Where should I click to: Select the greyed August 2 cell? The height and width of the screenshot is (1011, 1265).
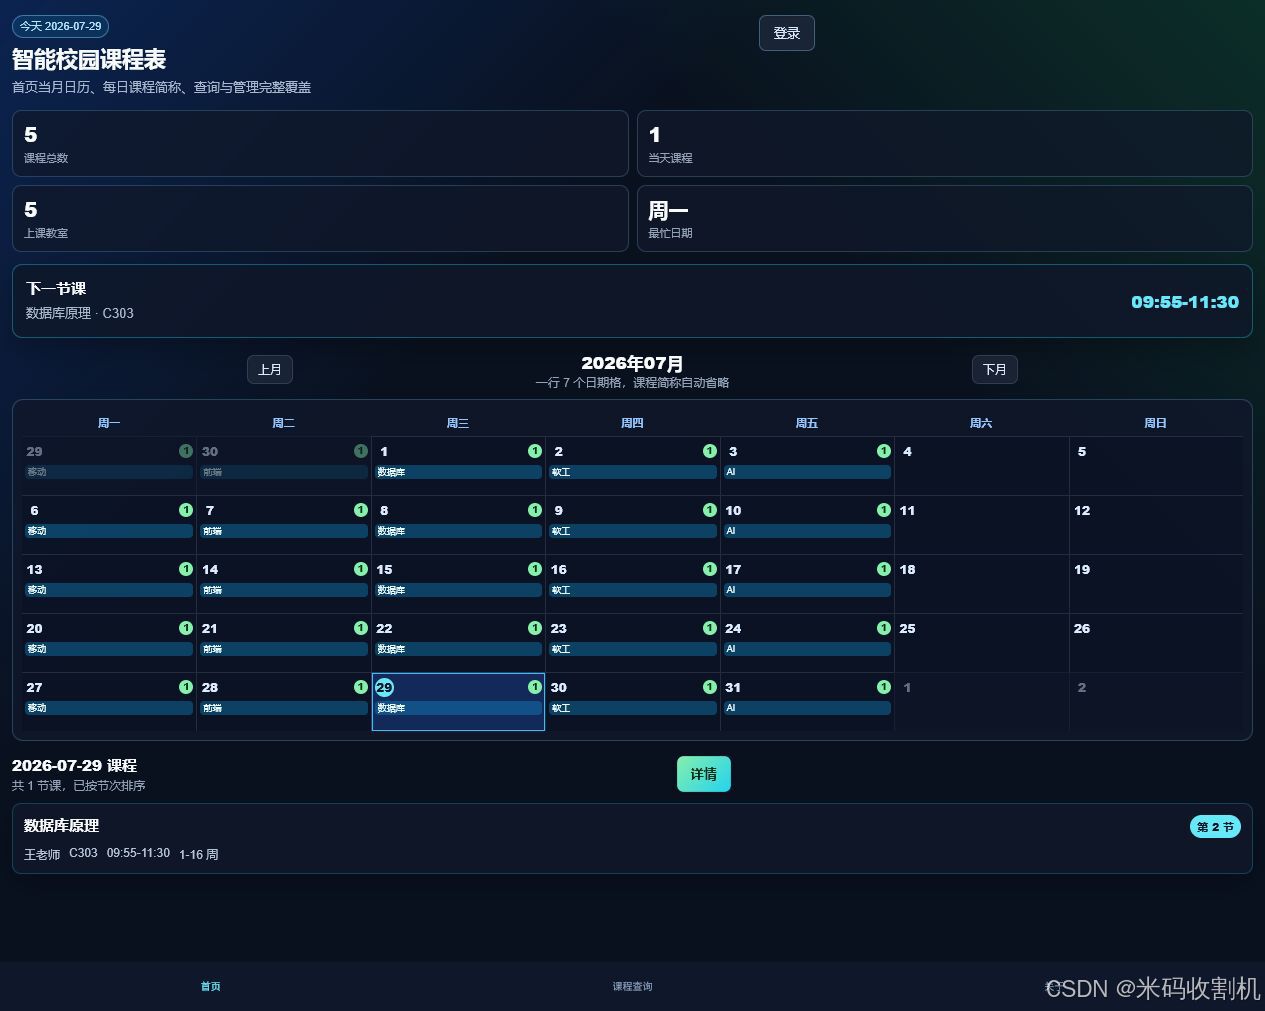[x=1156, y=702]
